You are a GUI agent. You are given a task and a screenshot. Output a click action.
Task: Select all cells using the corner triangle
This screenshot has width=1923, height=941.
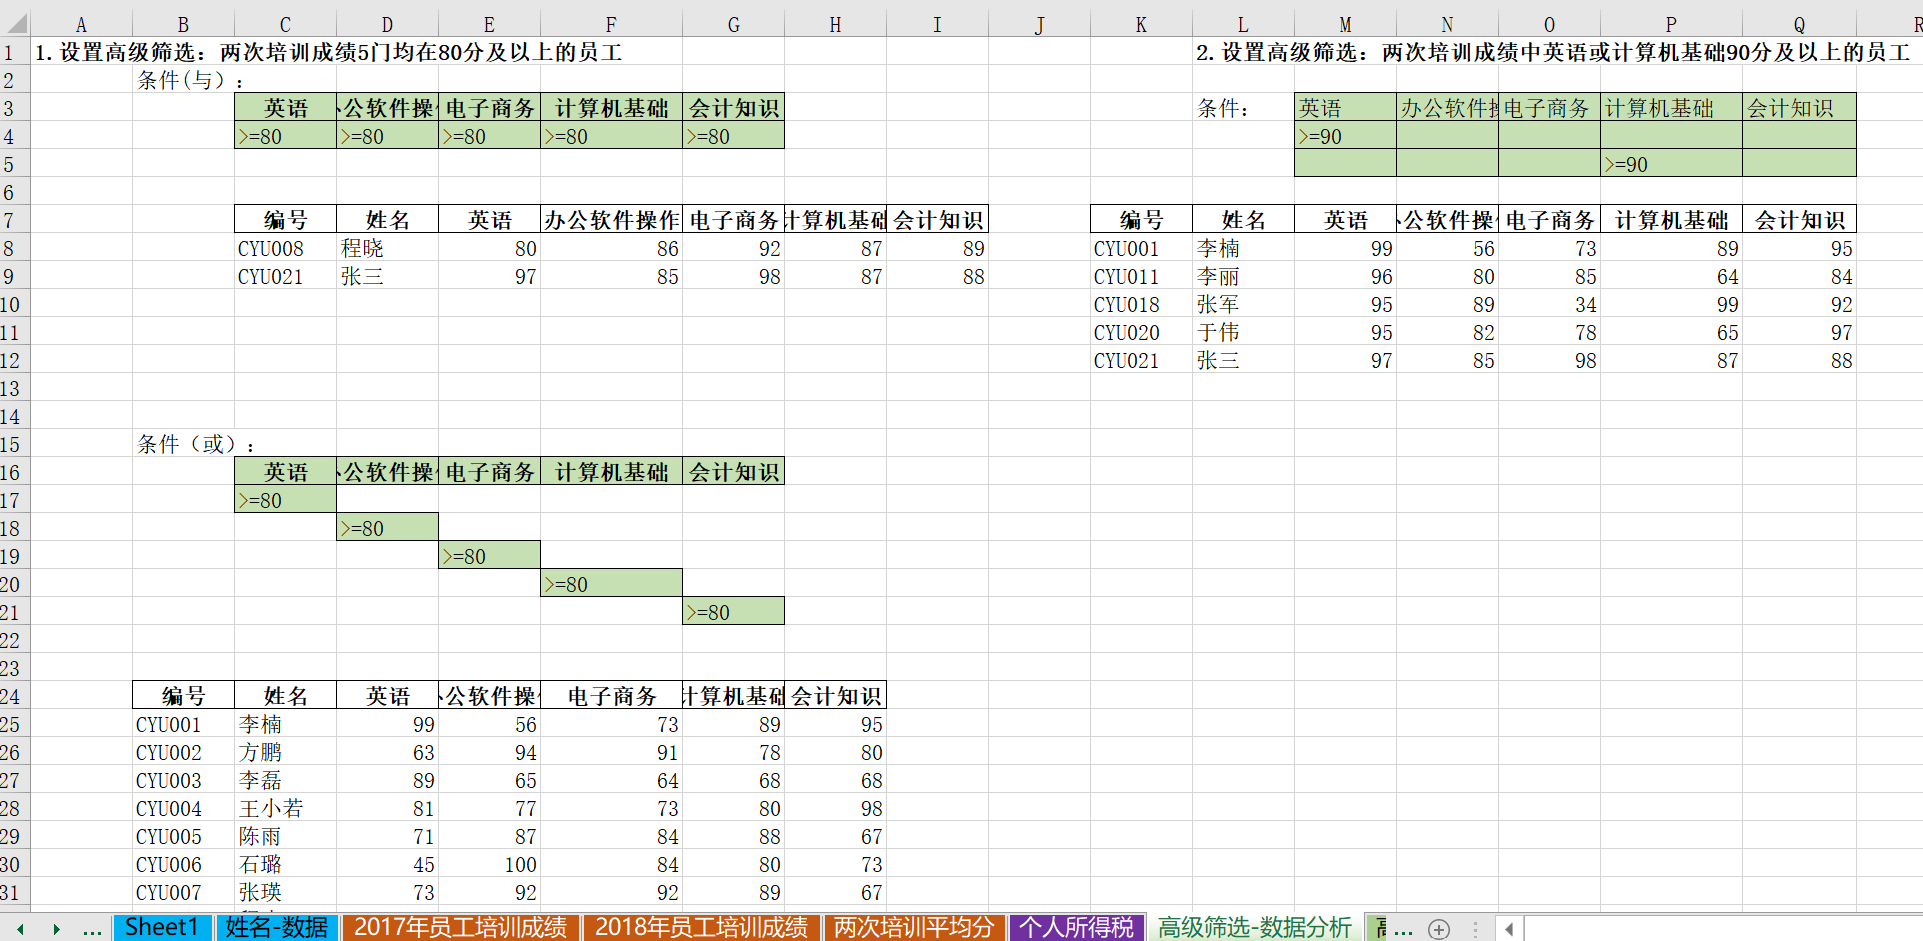pyautogui.click(x=16, y=24)
